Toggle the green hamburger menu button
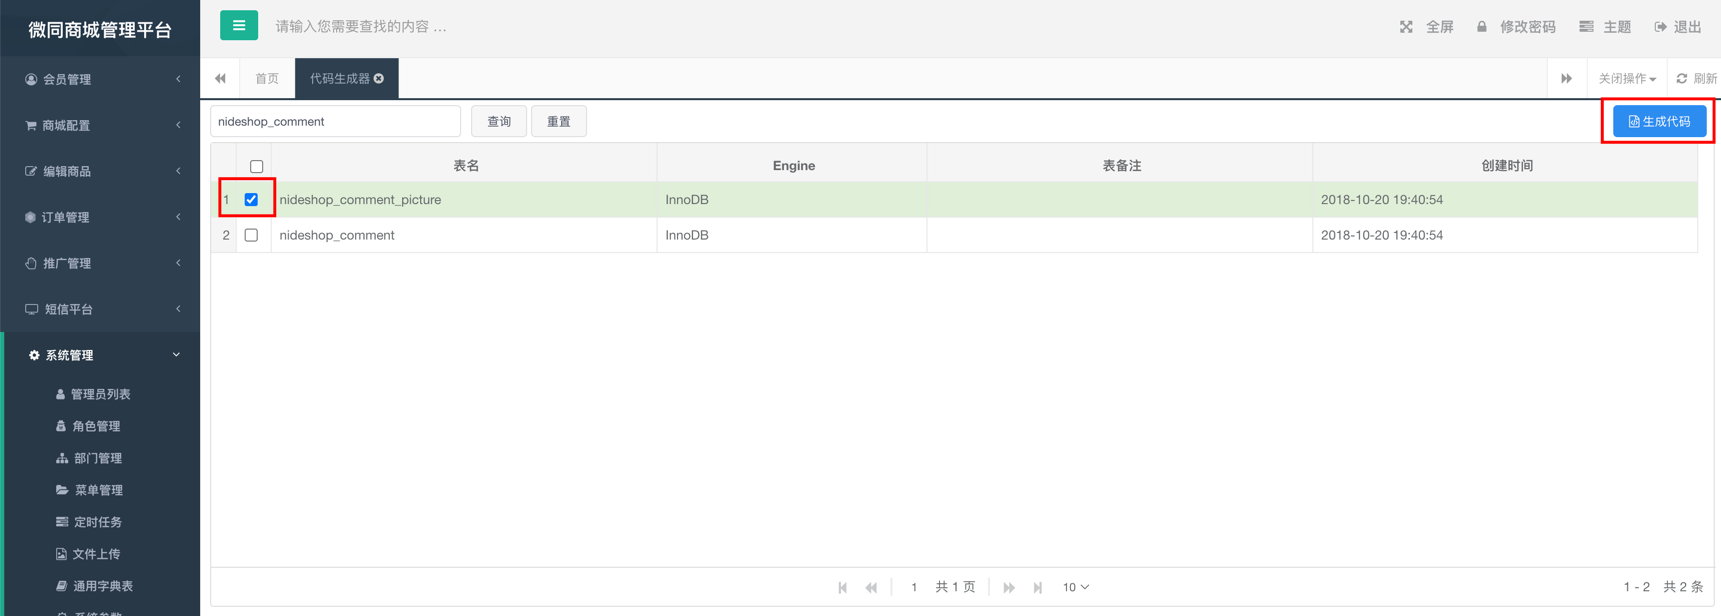 coord(239,26)
